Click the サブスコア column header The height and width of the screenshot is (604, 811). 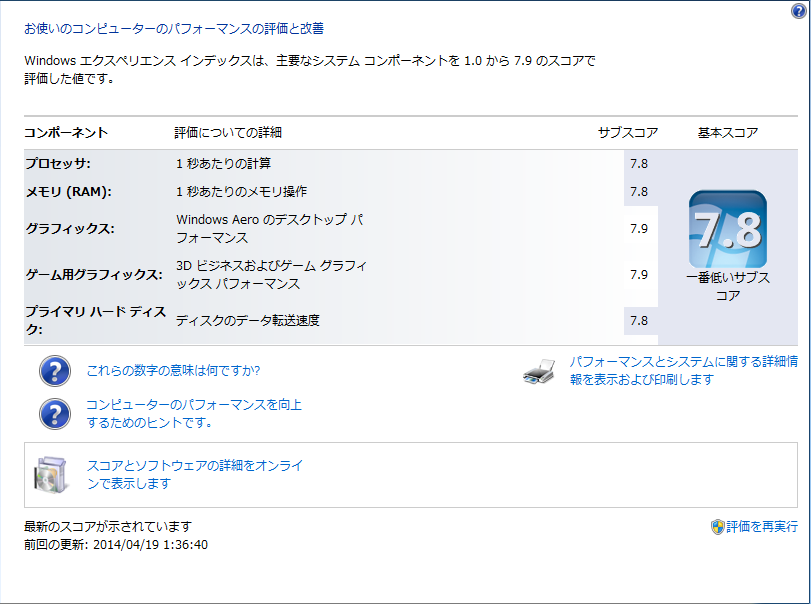click(x=628, y=133)
